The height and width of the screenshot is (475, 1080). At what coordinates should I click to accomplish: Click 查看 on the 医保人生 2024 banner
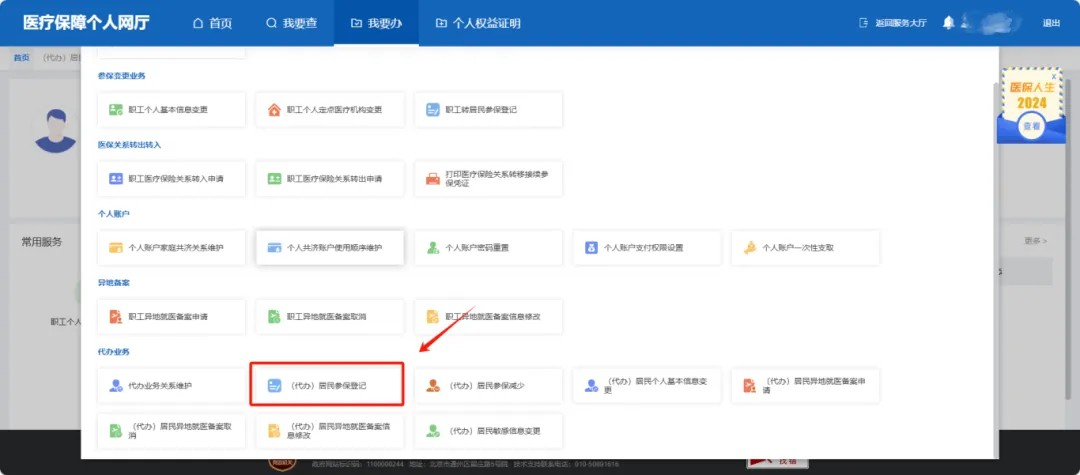point(1031,127)
